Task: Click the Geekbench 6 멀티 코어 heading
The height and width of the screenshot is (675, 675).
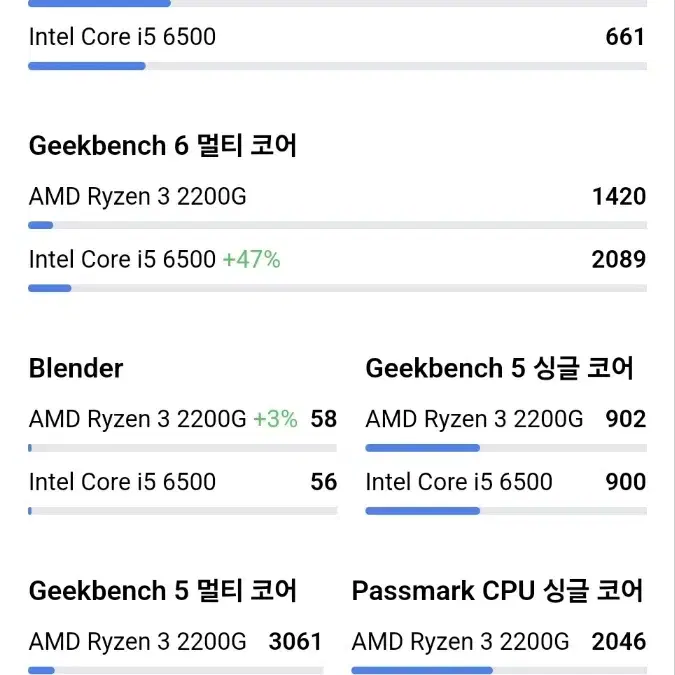Action: coord(163,146)
